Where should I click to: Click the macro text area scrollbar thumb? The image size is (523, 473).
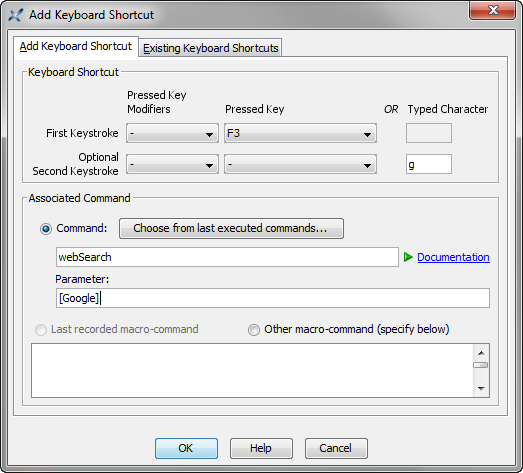pos(481,365)
